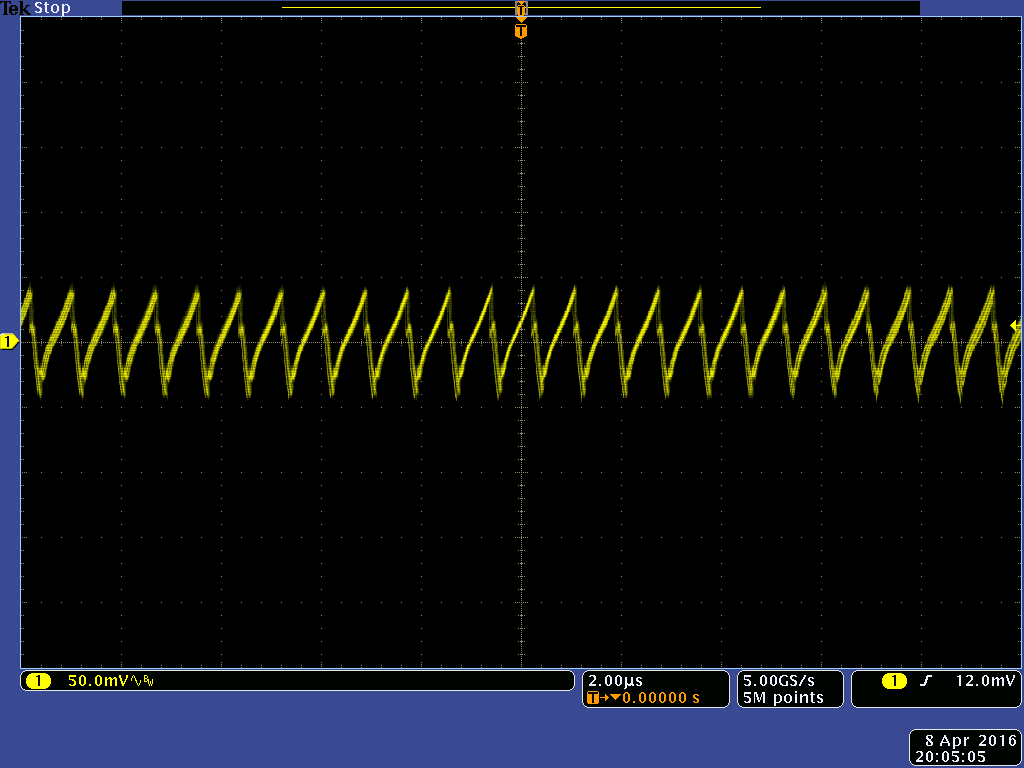1024x768 pixels.
Task: Click the trigger level arrow on right edge
Action: [x=1015, y=325]
